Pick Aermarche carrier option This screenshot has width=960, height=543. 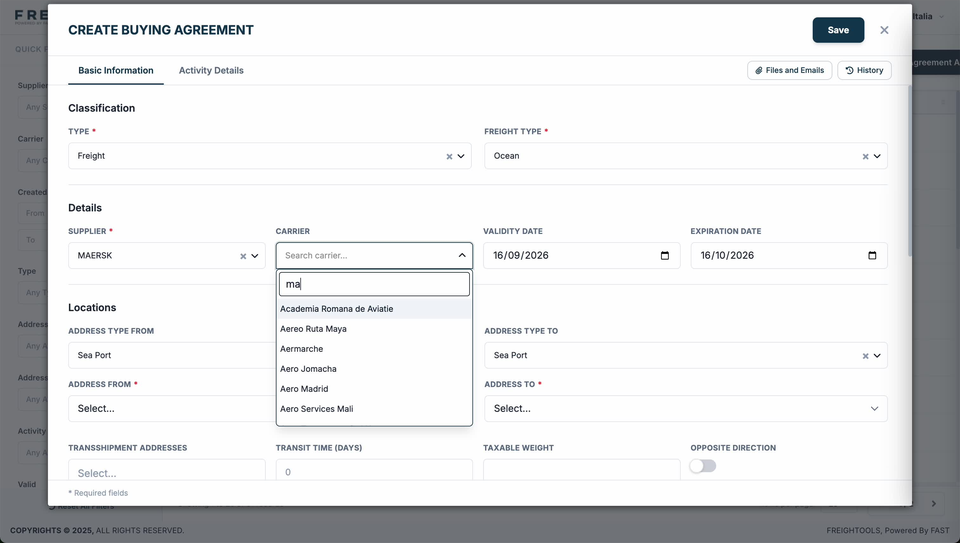point(374,349)
